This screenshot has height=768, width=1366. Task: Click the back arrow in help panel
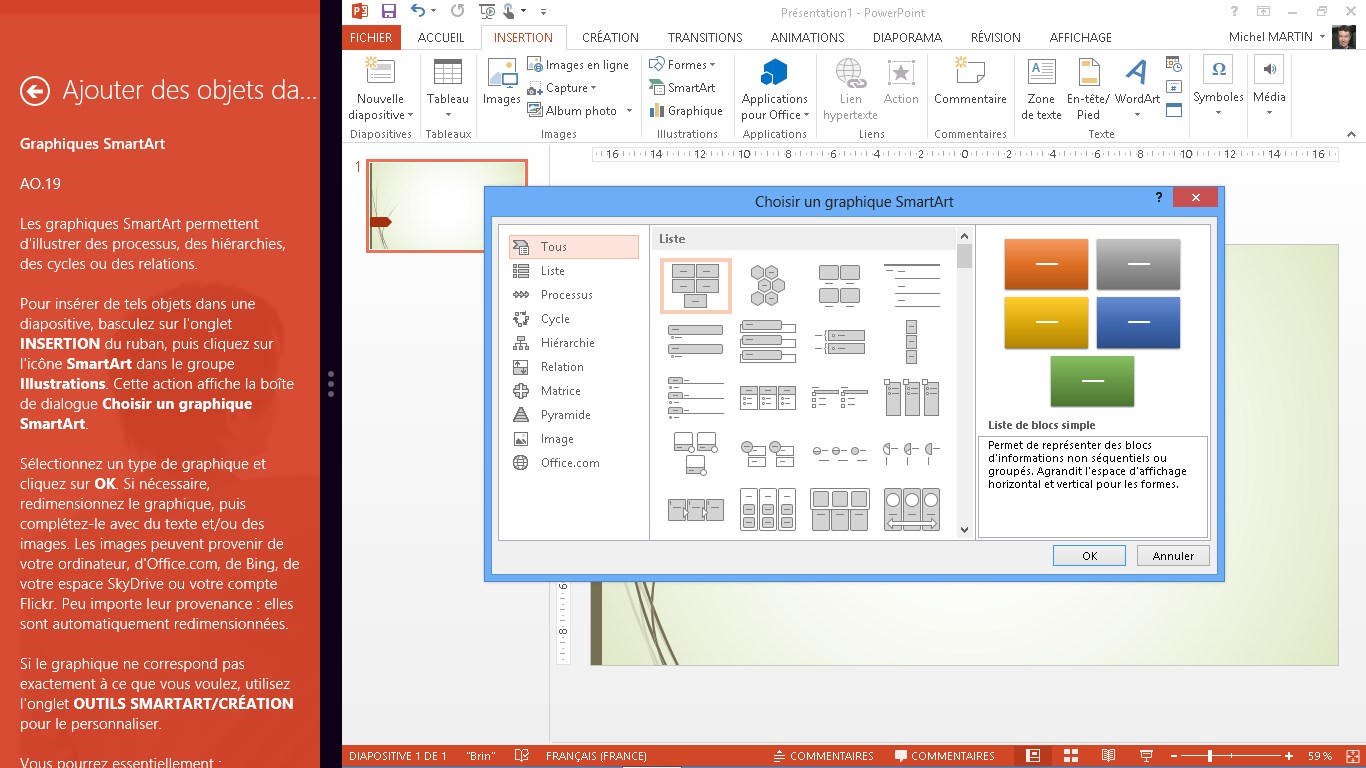35,92
